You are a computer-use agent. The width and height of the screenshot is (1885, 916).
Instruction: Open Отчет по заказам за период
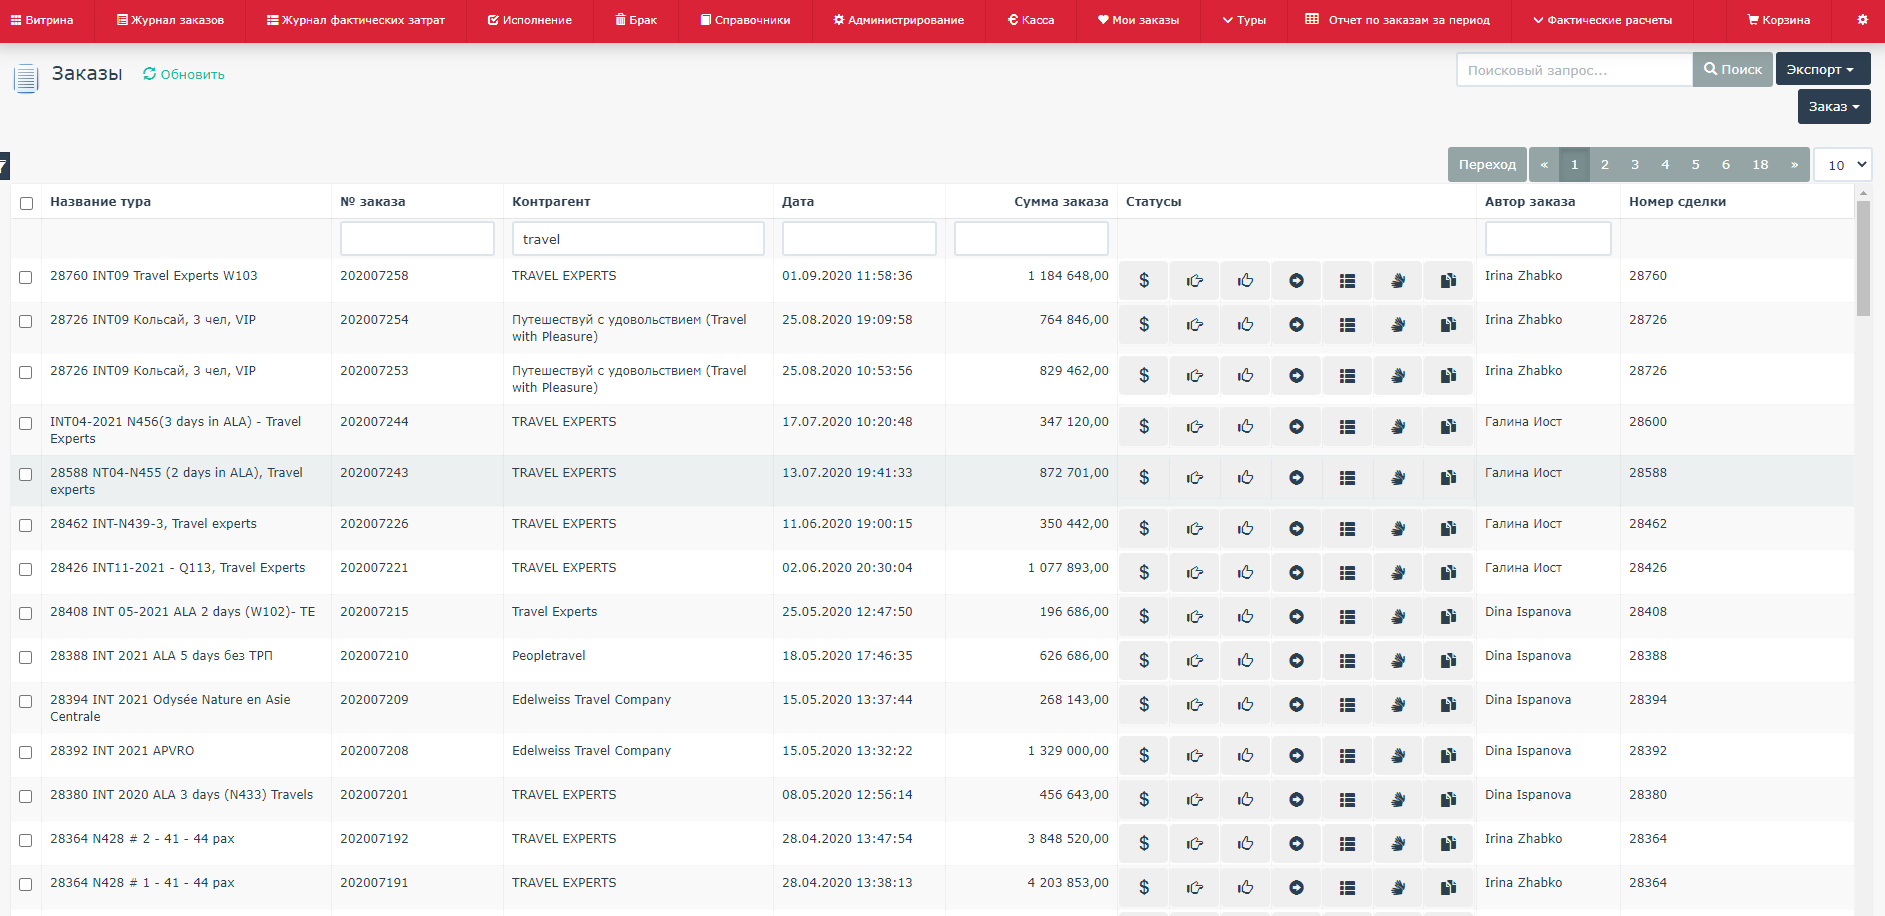click(x=1398, y=20)
